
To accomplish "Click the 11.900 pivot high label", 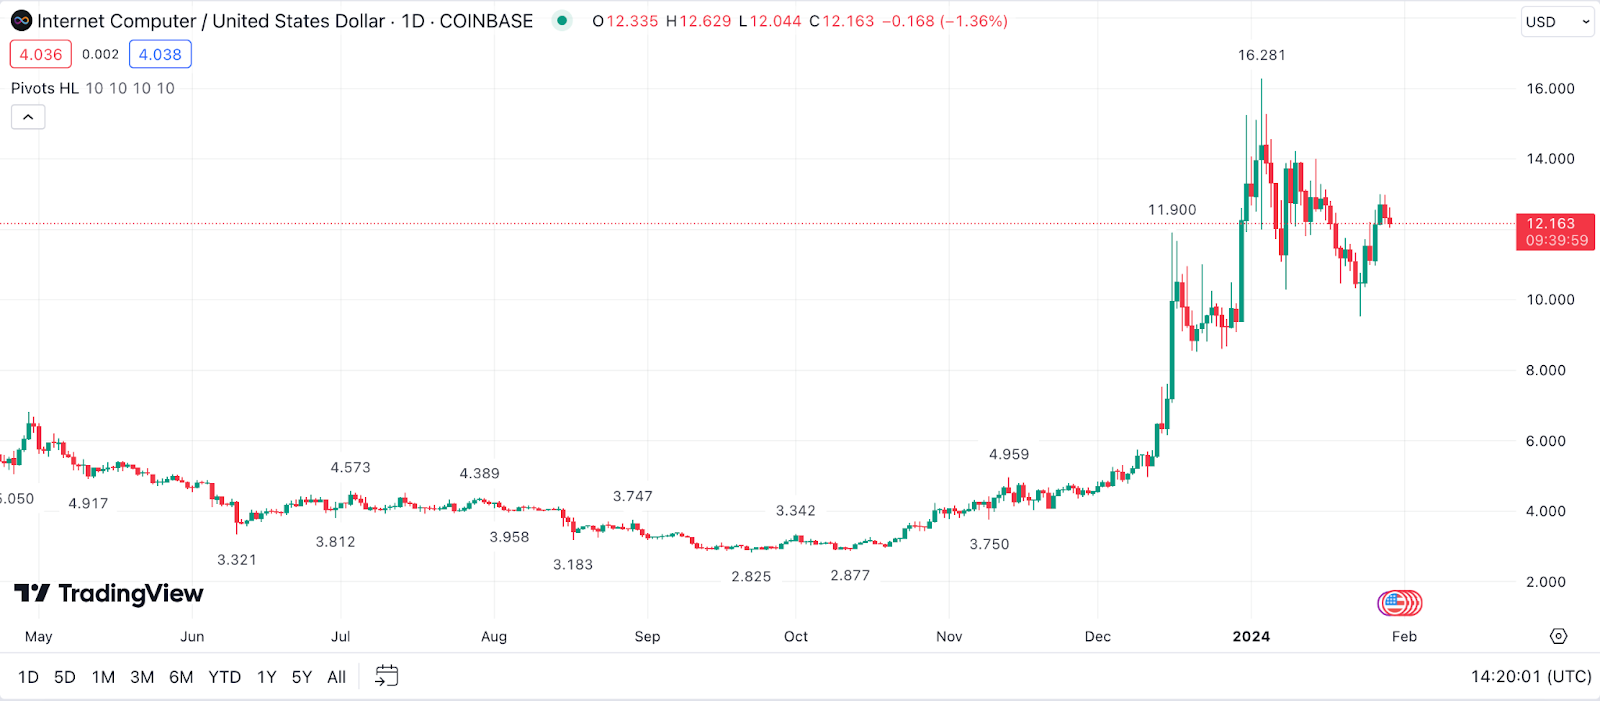I will tap(1172, 210).
